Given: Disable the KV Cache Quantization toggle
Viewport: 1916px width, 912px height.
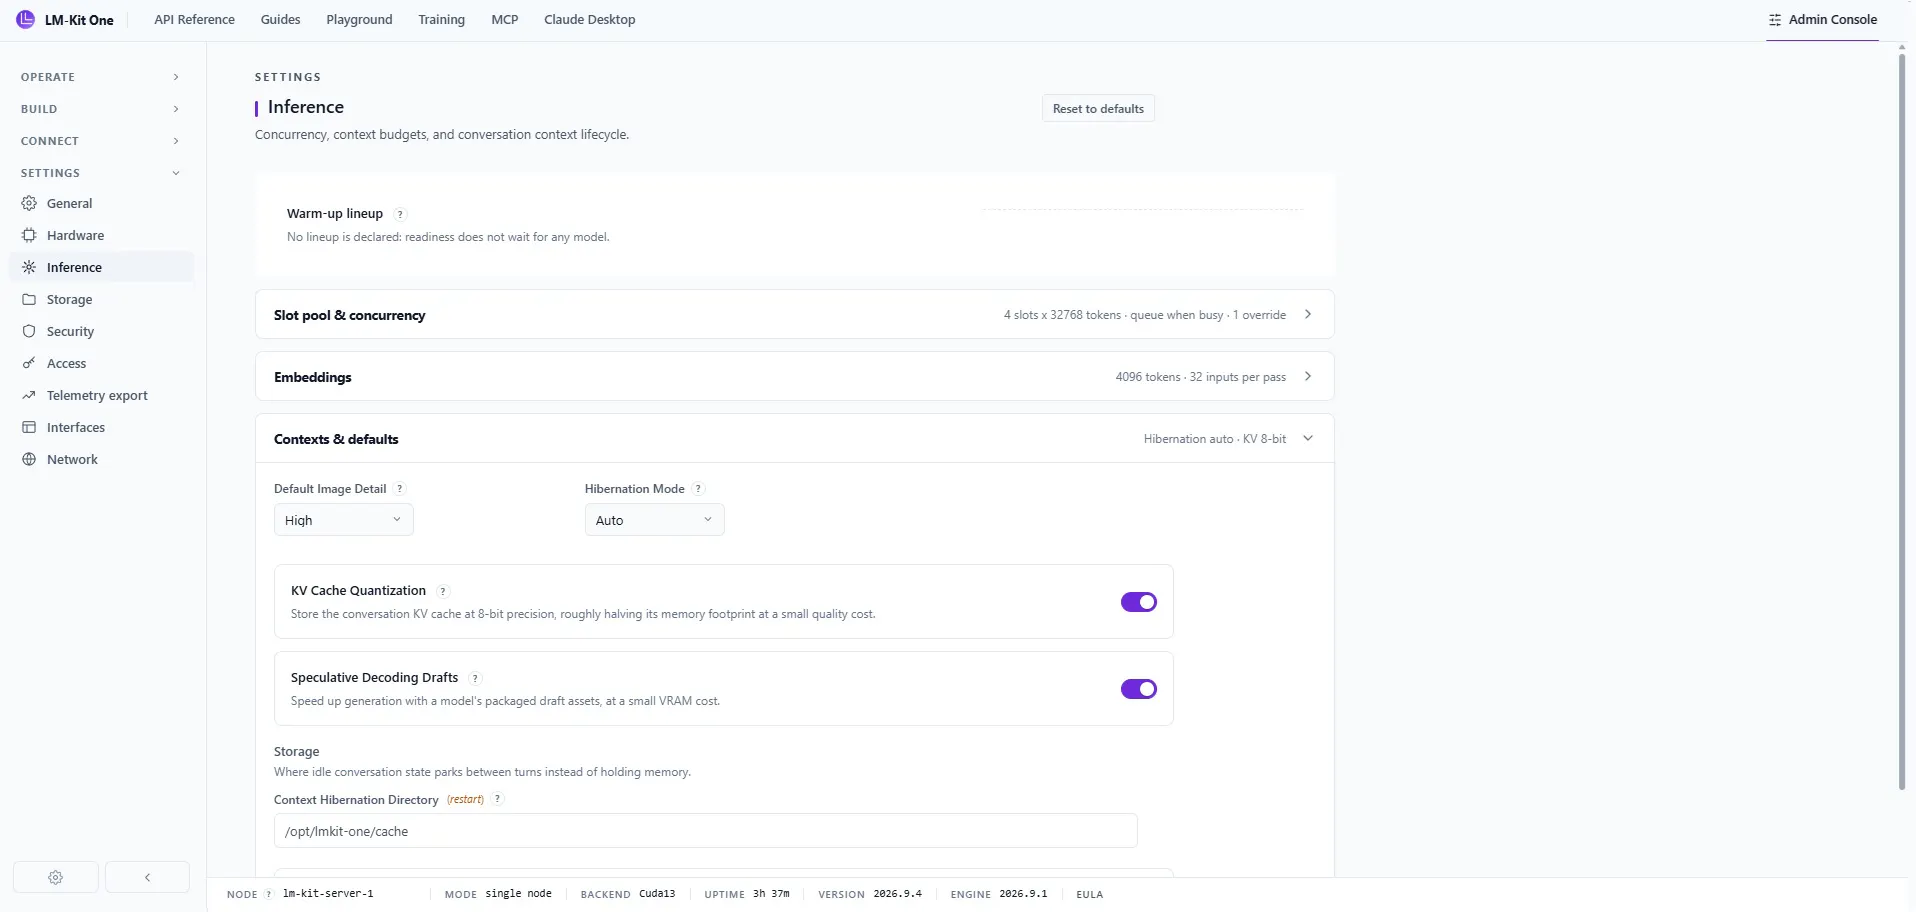Looking at the screenshot, I should pos(1139,602).
